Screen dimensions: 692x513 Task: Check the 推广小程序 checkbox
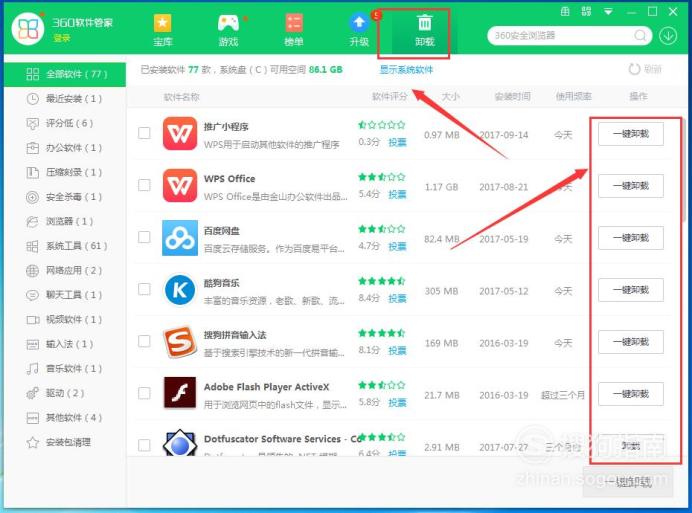(144, 133)
